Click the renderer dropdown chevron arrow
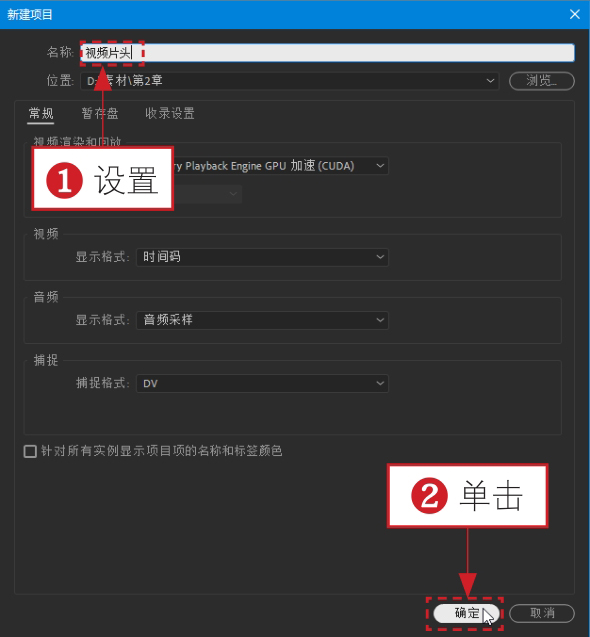This screenshot has height=637, width=590. tap(380, 166)
